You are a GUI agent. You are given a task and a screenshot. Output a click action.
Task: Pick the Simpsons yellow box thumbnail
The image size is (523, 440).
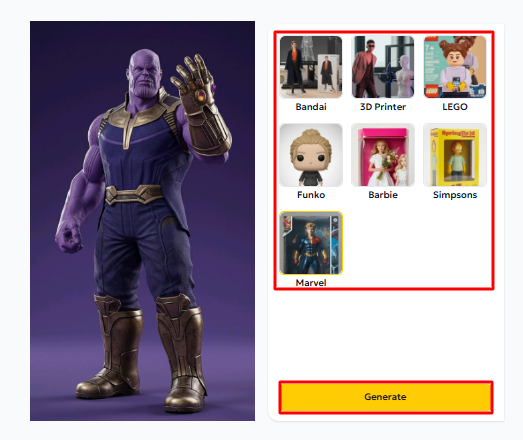pyautogui.click(x=455, y=155)
